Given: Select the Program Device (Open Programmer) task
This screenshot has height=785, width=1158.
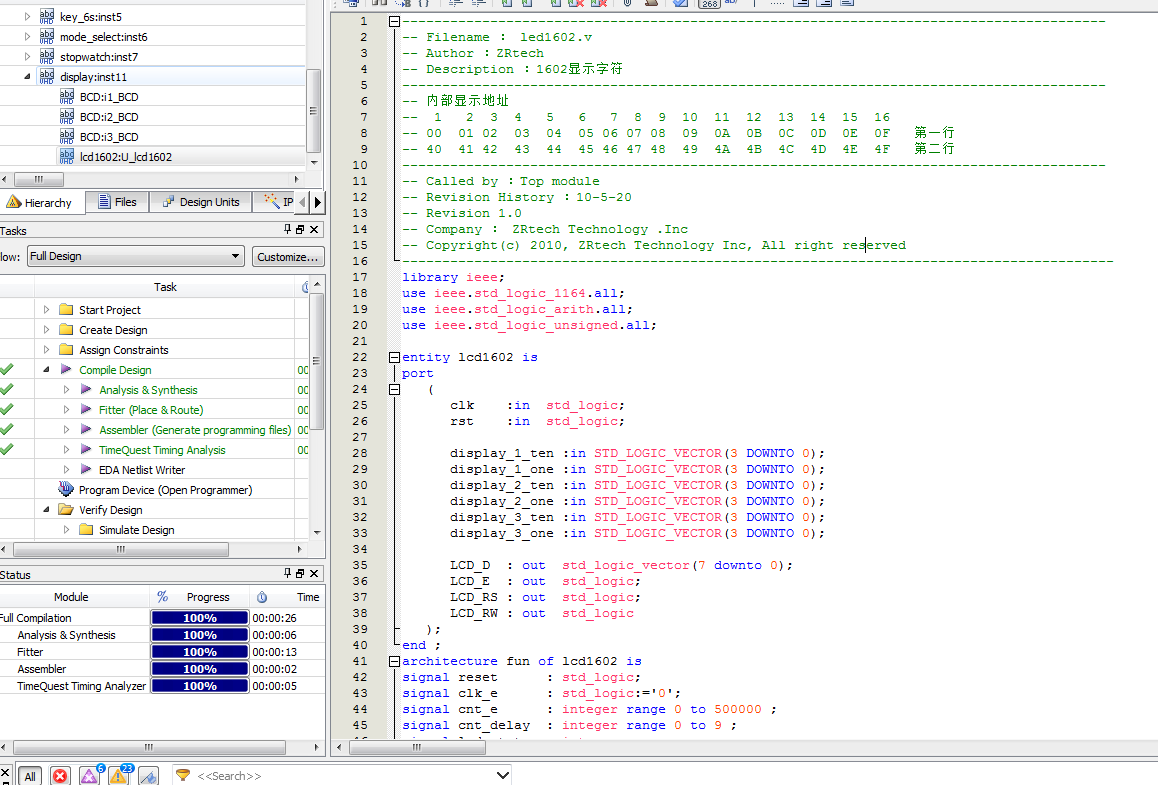Looking at the screenshot, I should (x=165, y=490).
